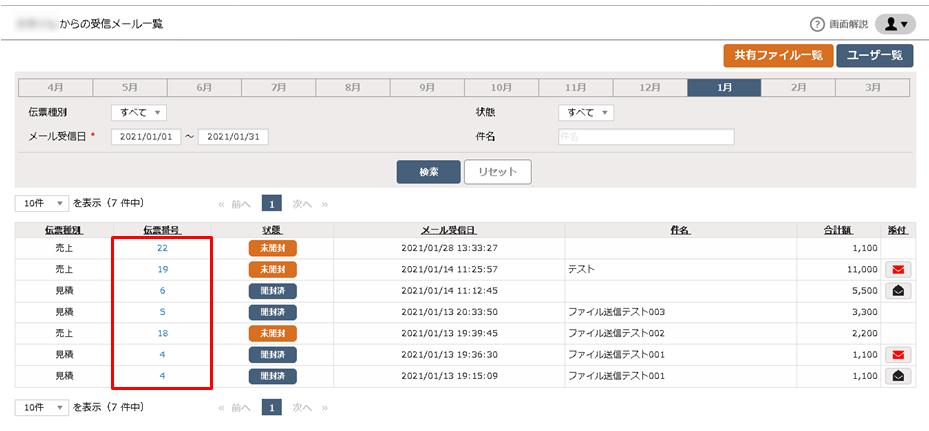Image resolution: width=929 pixels, height=431 pixels.
Task: Go to last page double arrow at top
Action: (x=325, y=204)
